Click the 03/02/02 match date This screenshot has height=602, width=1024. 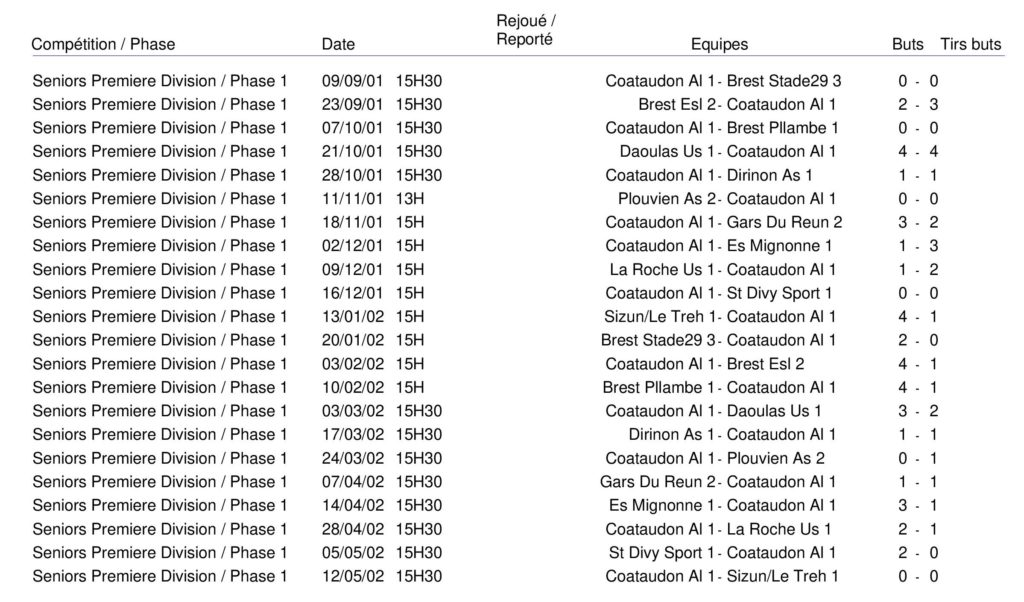352,364
